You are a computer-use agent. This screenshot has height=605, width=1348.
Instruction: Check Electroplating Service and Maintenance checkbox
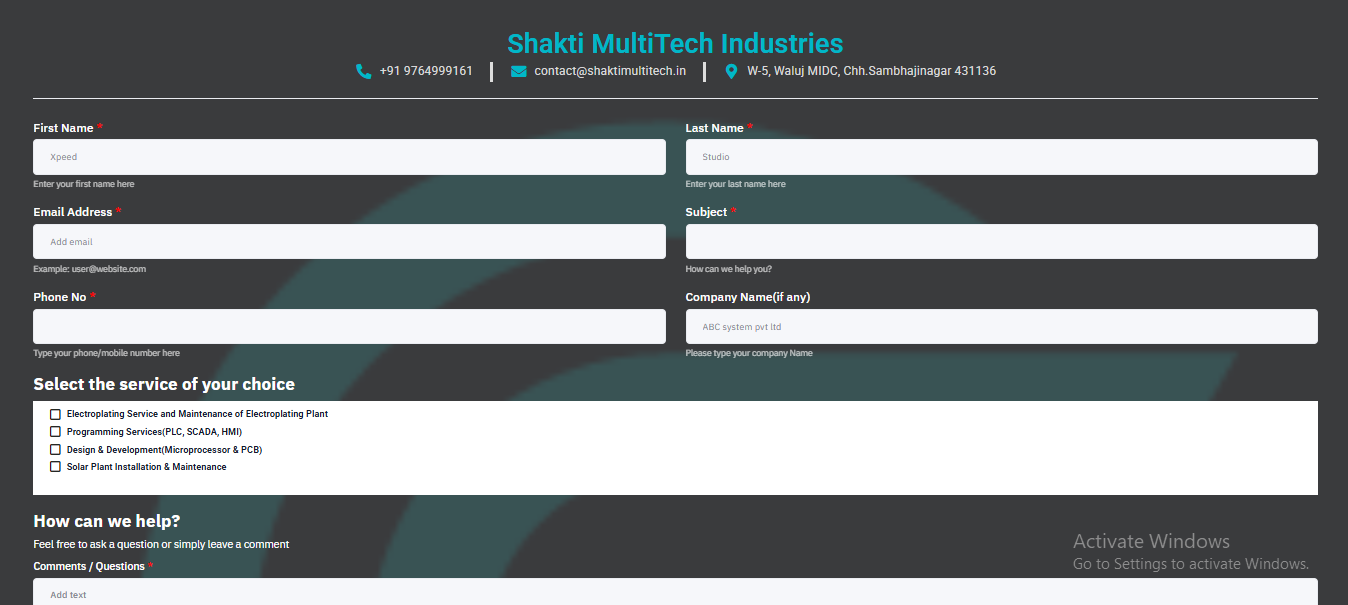pyautogui.click(x=56, y=414)
